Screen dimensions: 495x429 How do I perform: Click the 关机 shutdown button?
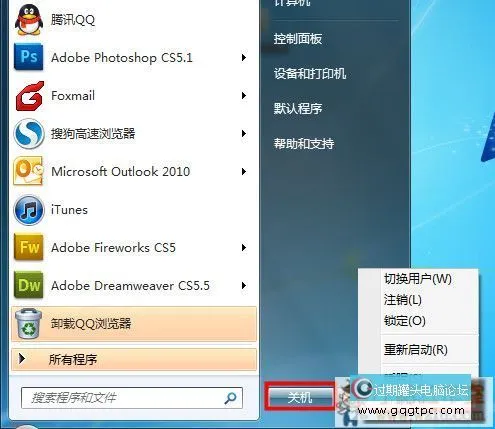pyautogui.click(x=300, y=397)
